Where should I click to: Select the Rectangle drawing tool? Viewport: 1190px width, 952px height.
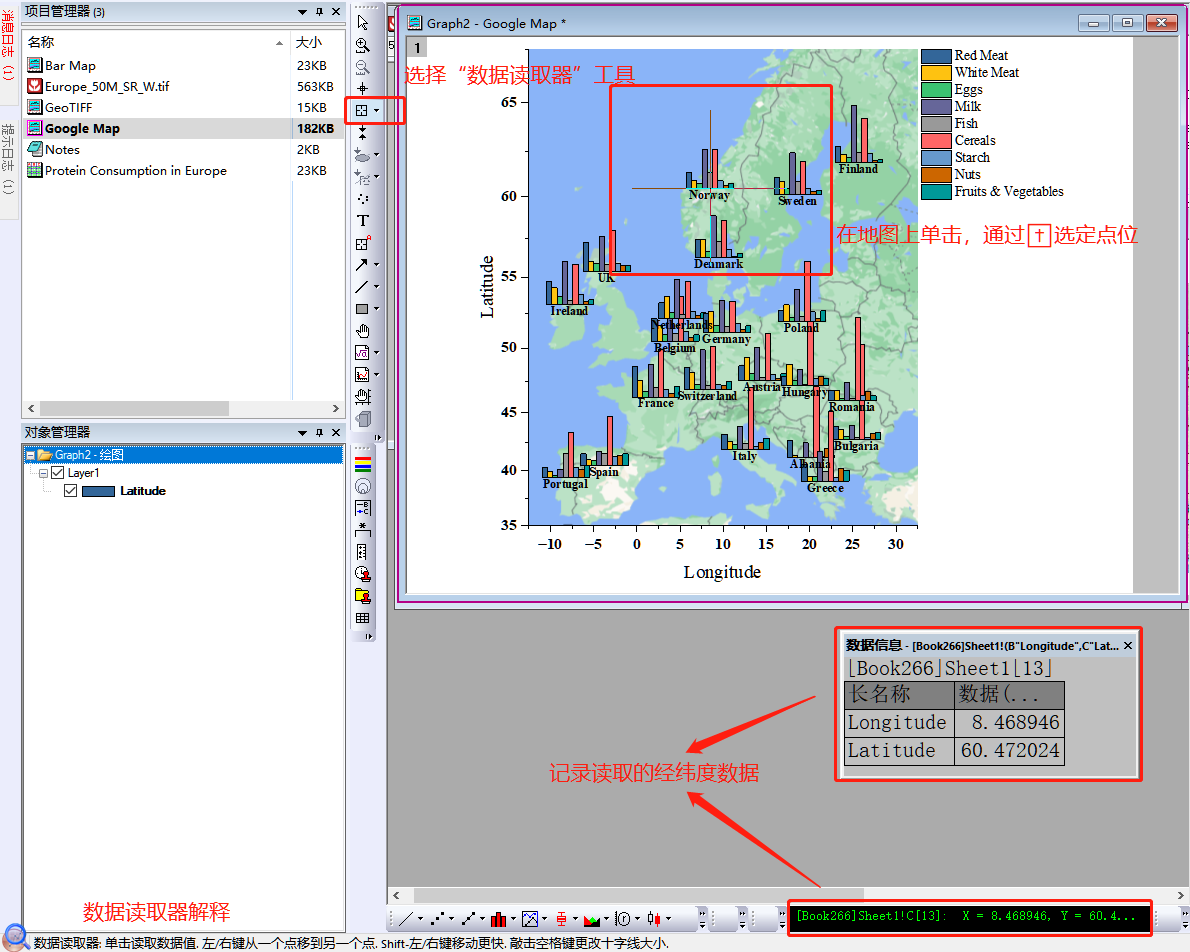click(x=362, y=309)
